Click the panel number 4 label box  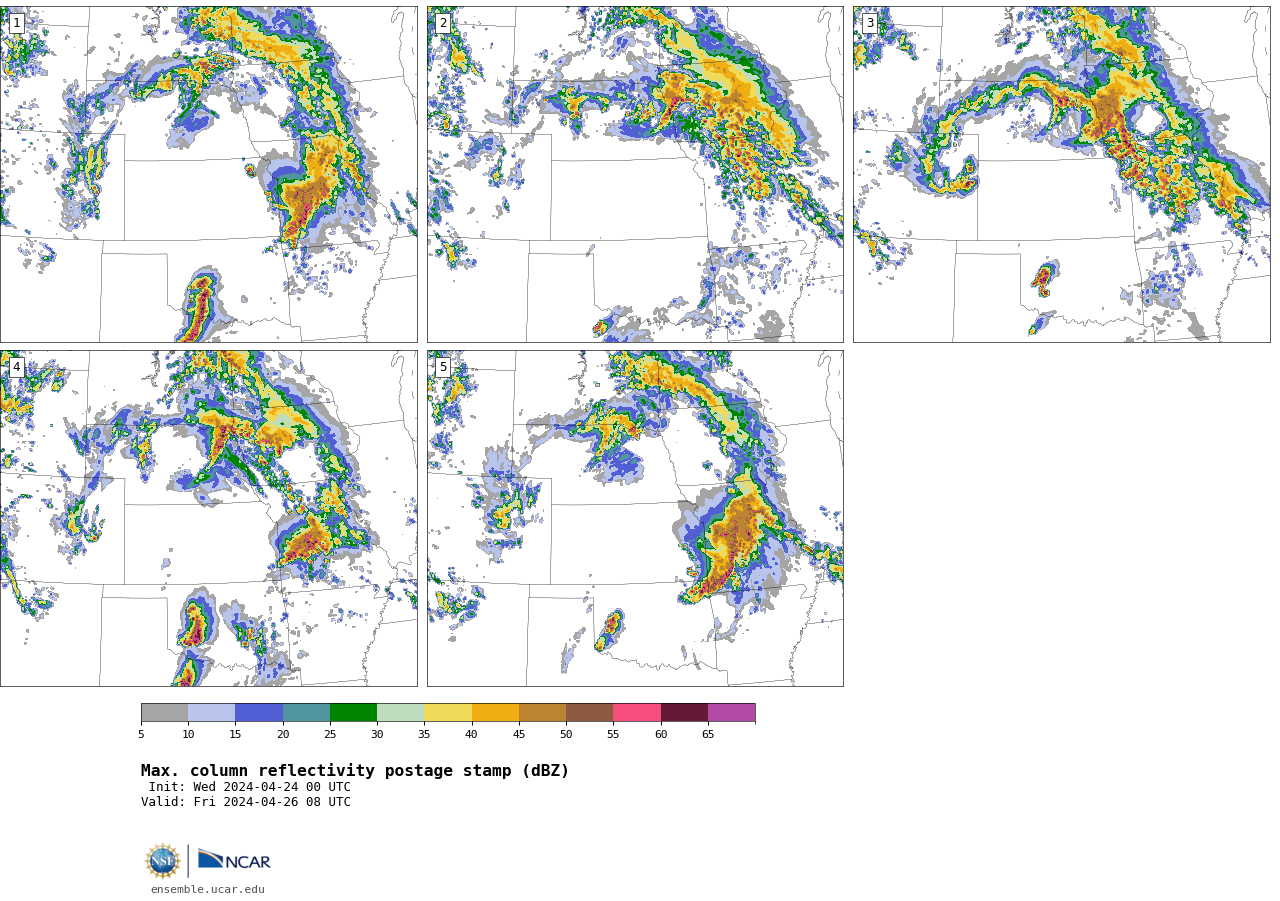(x=16, y=367)
